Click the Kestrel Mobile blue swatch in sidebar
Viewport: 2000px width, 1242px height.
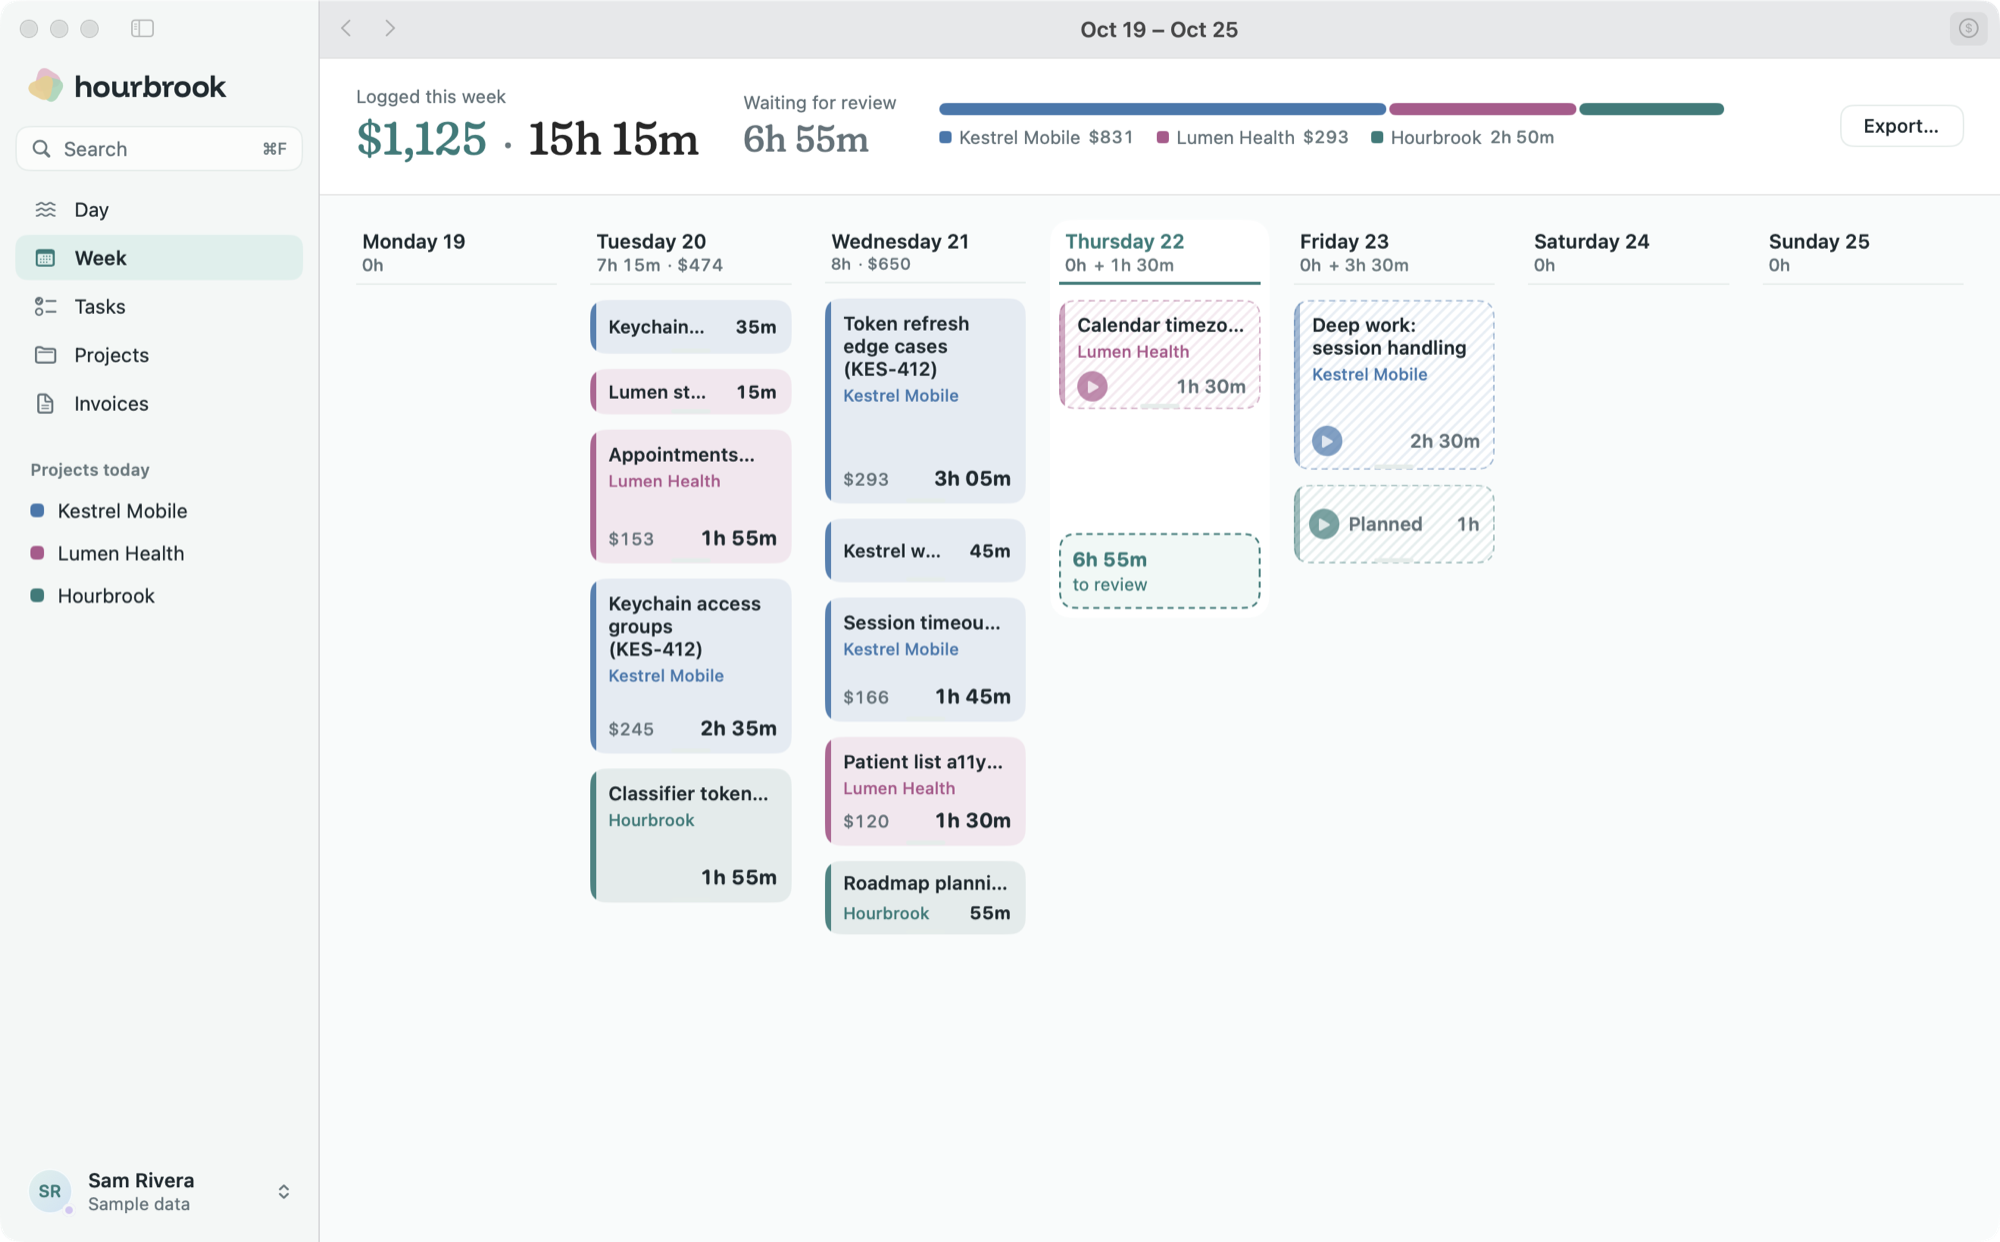point(37,510)
